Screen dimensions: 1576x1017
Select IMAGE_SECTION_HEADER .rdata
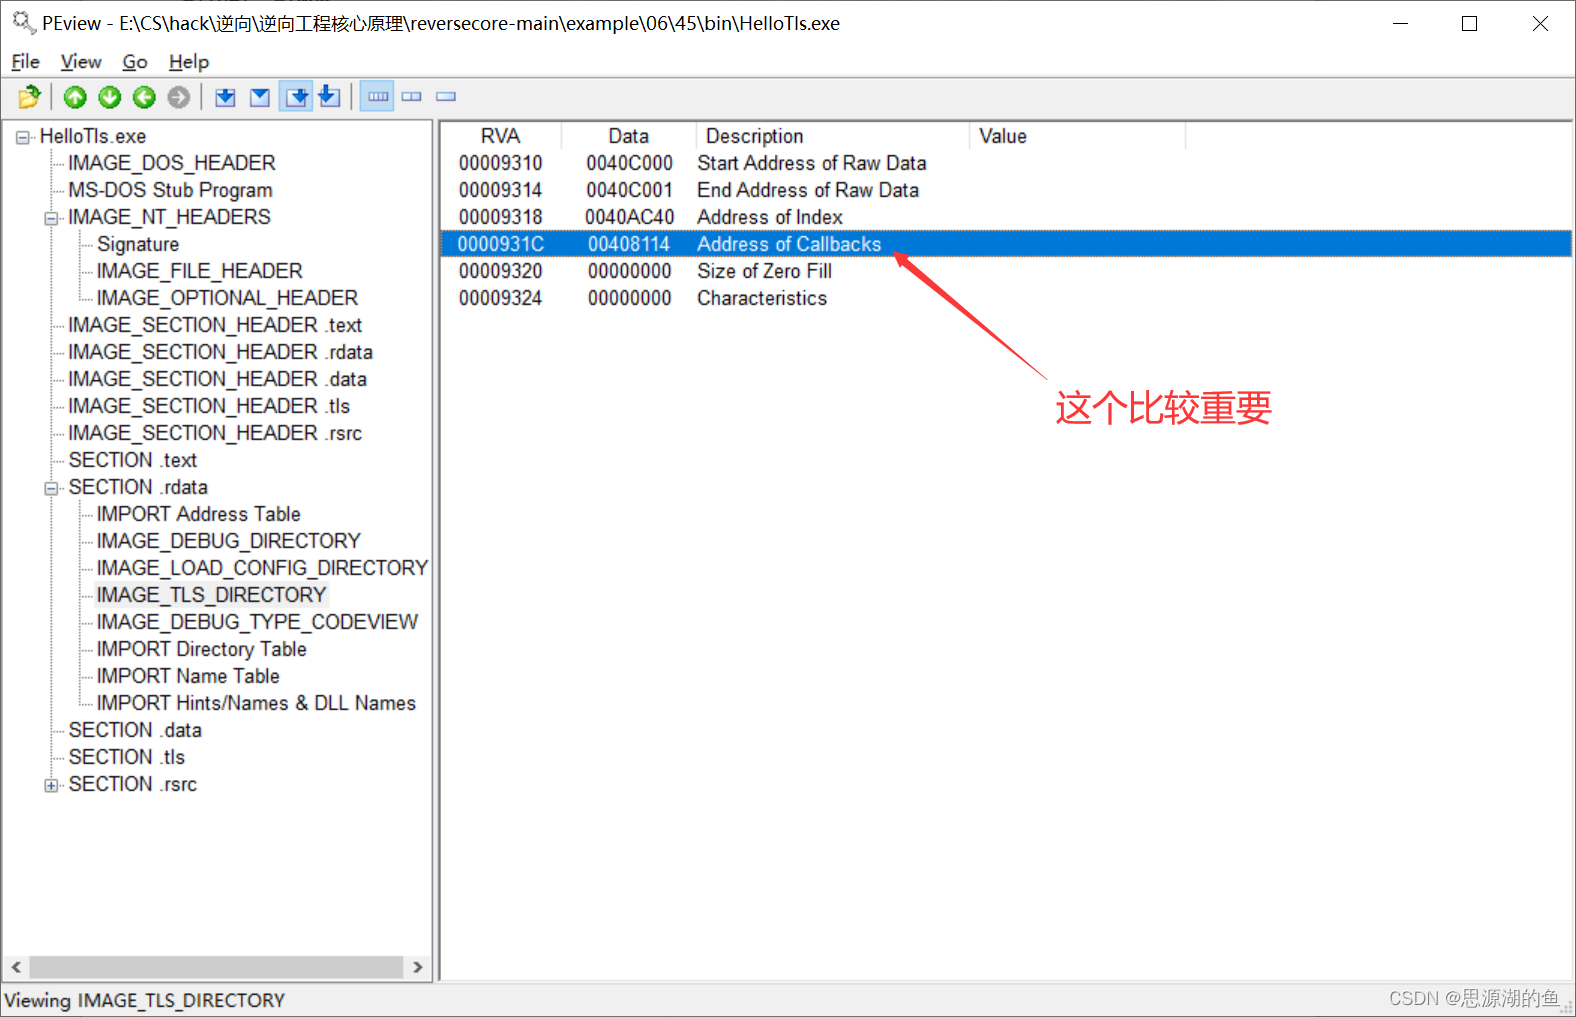pyautogui.click(x=220, y=352)
